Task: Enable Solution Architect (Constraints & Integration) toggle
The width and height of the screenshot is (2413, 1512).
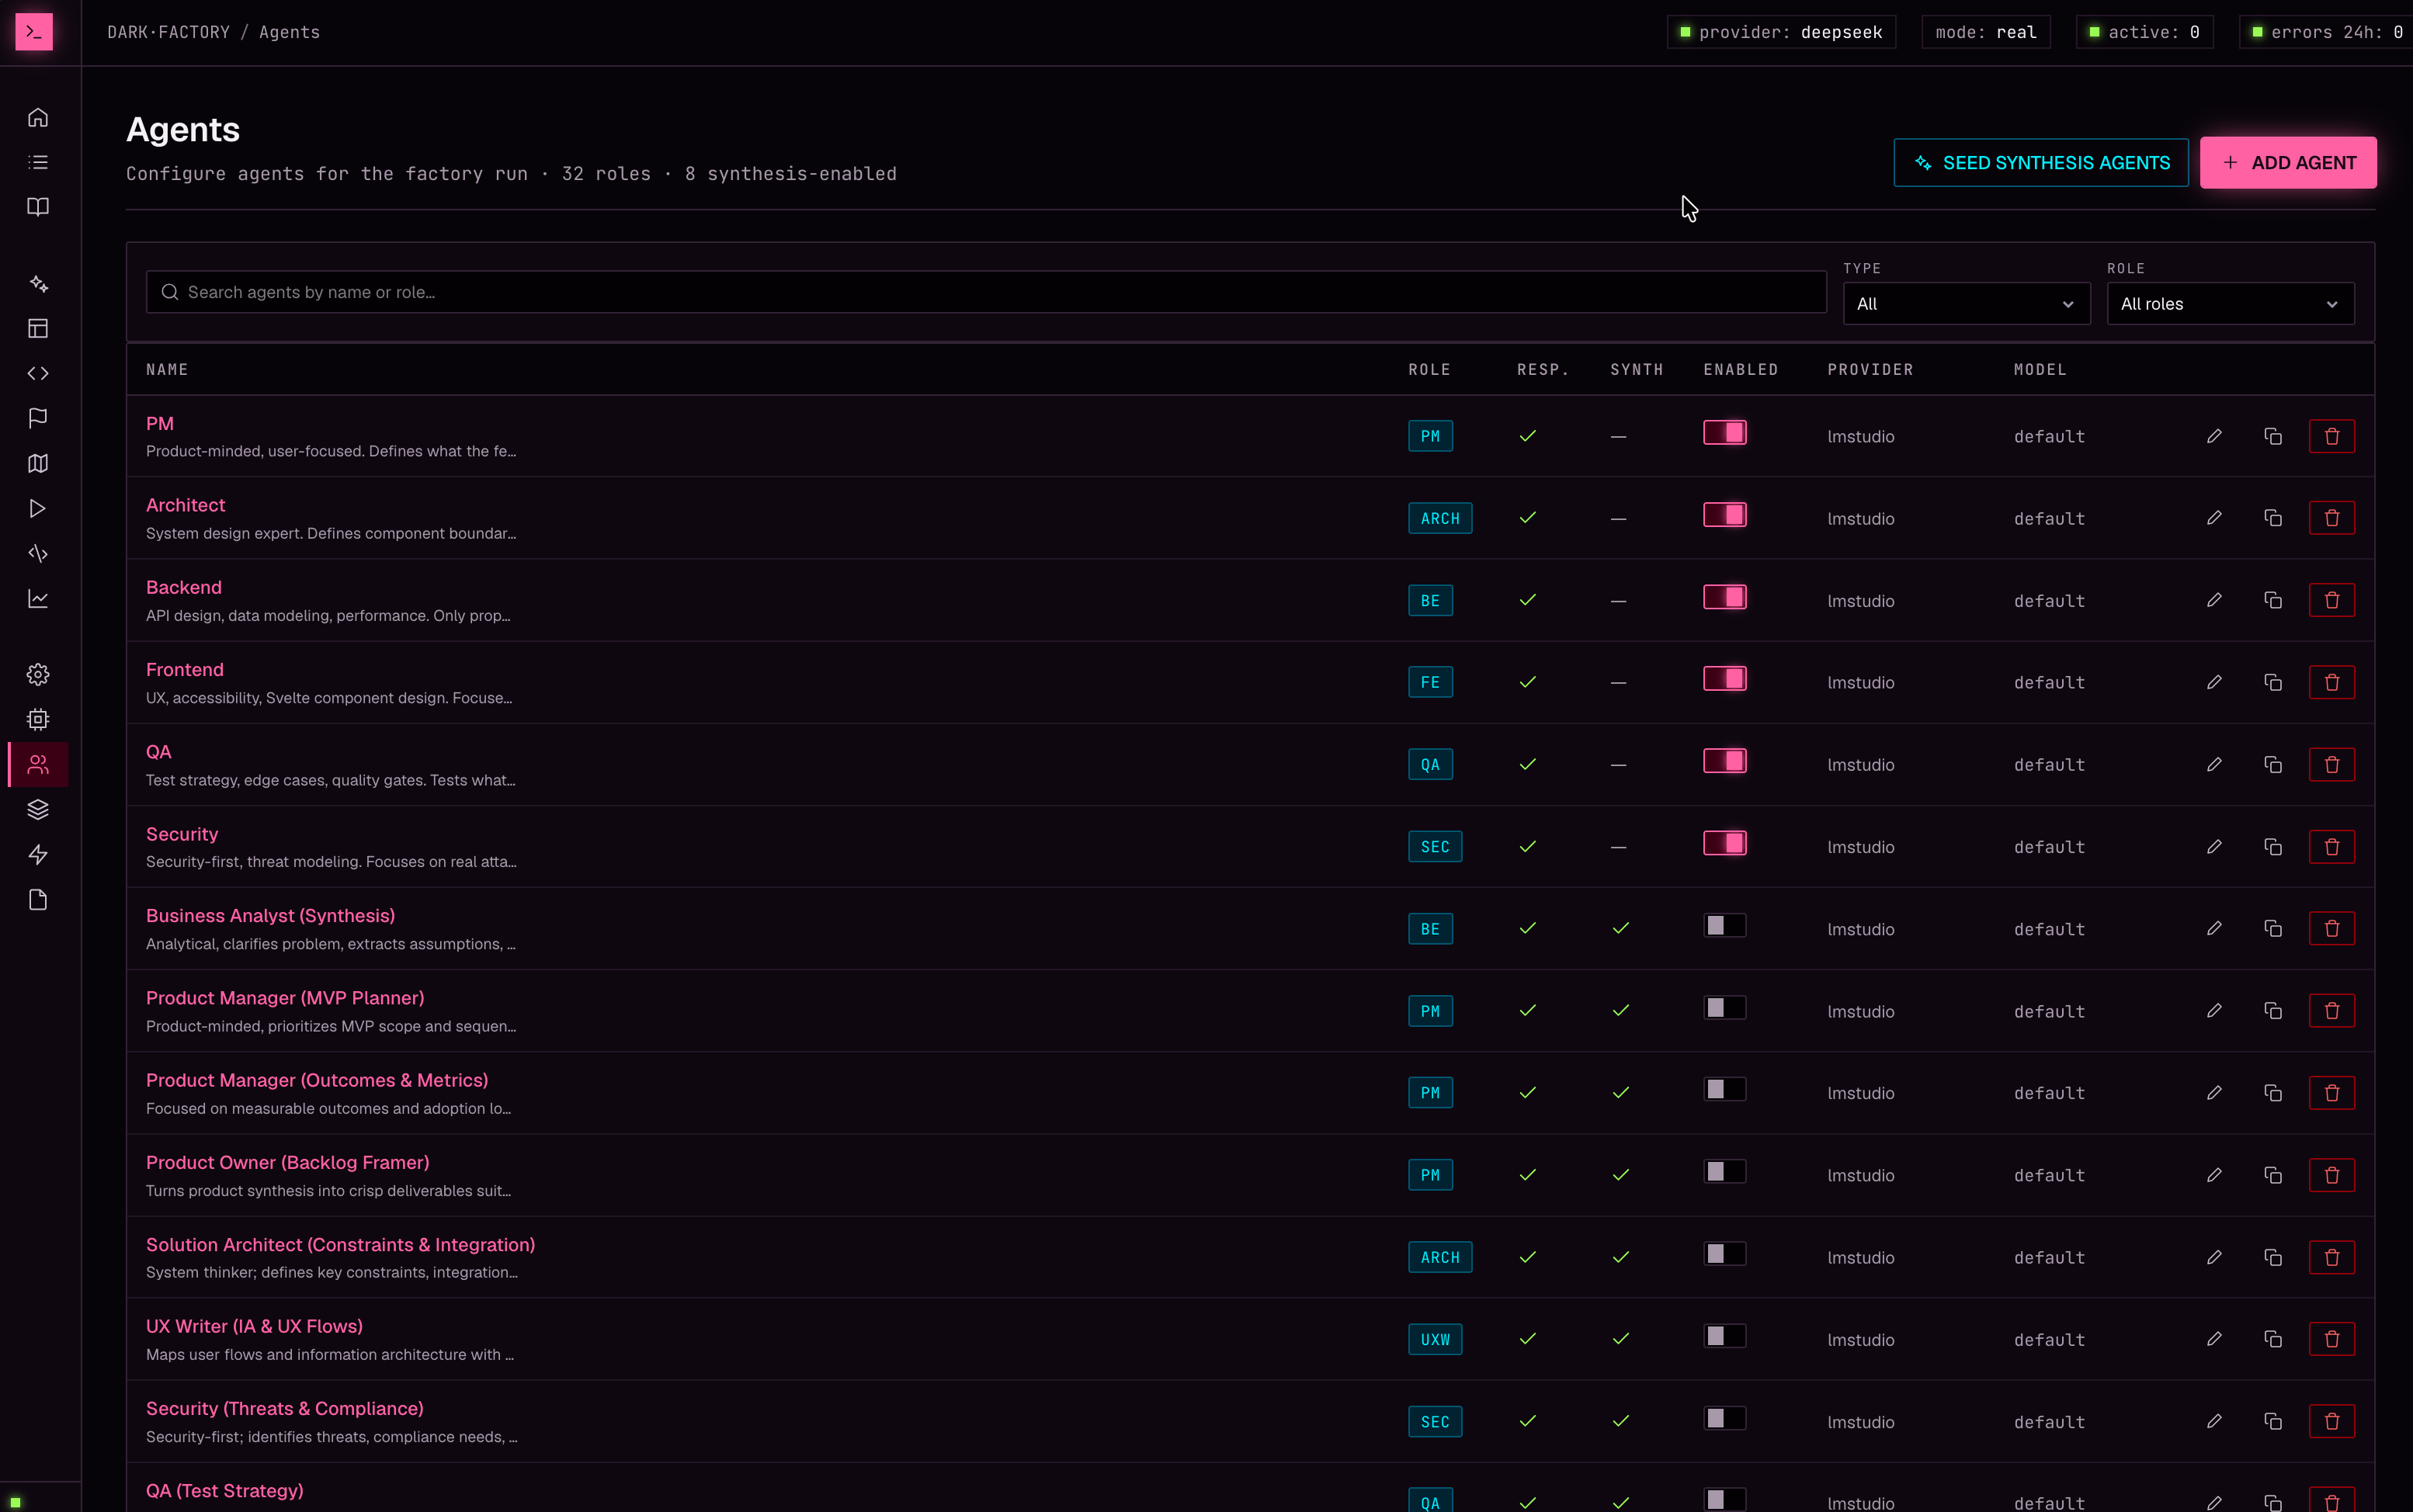Action: (x=1725, y=1254)
